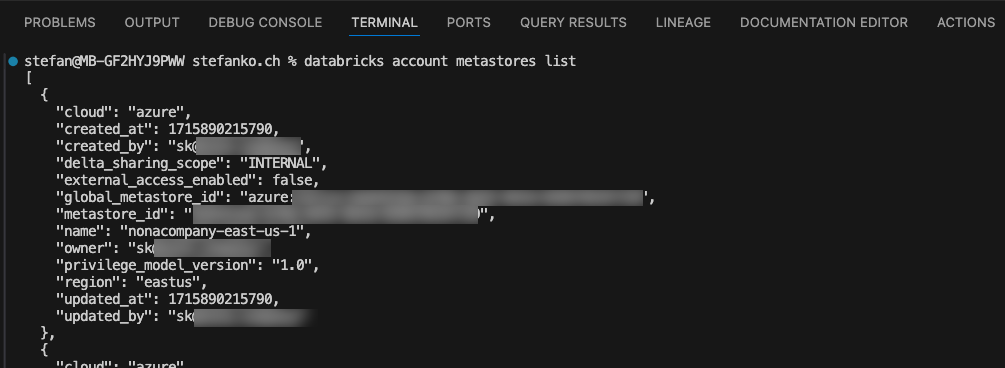Click the region "eastus" value
The width and height of the screenshot is (1005, 368).
[x=168, y=282]
